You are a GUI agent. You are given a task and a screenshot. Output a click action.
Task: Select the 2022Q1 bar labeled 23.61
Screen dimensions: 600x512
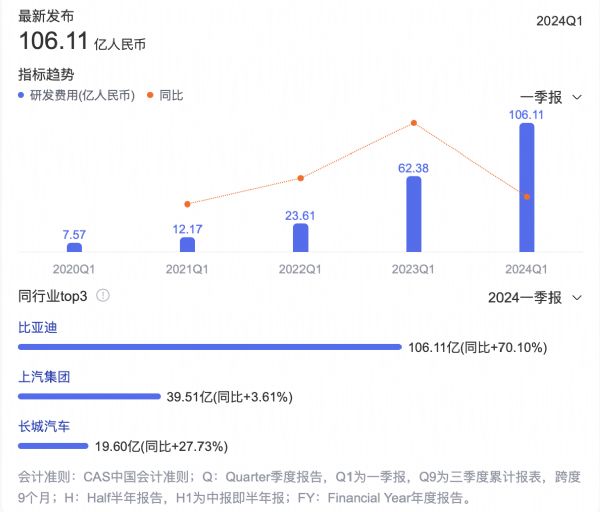pos(300,238)
